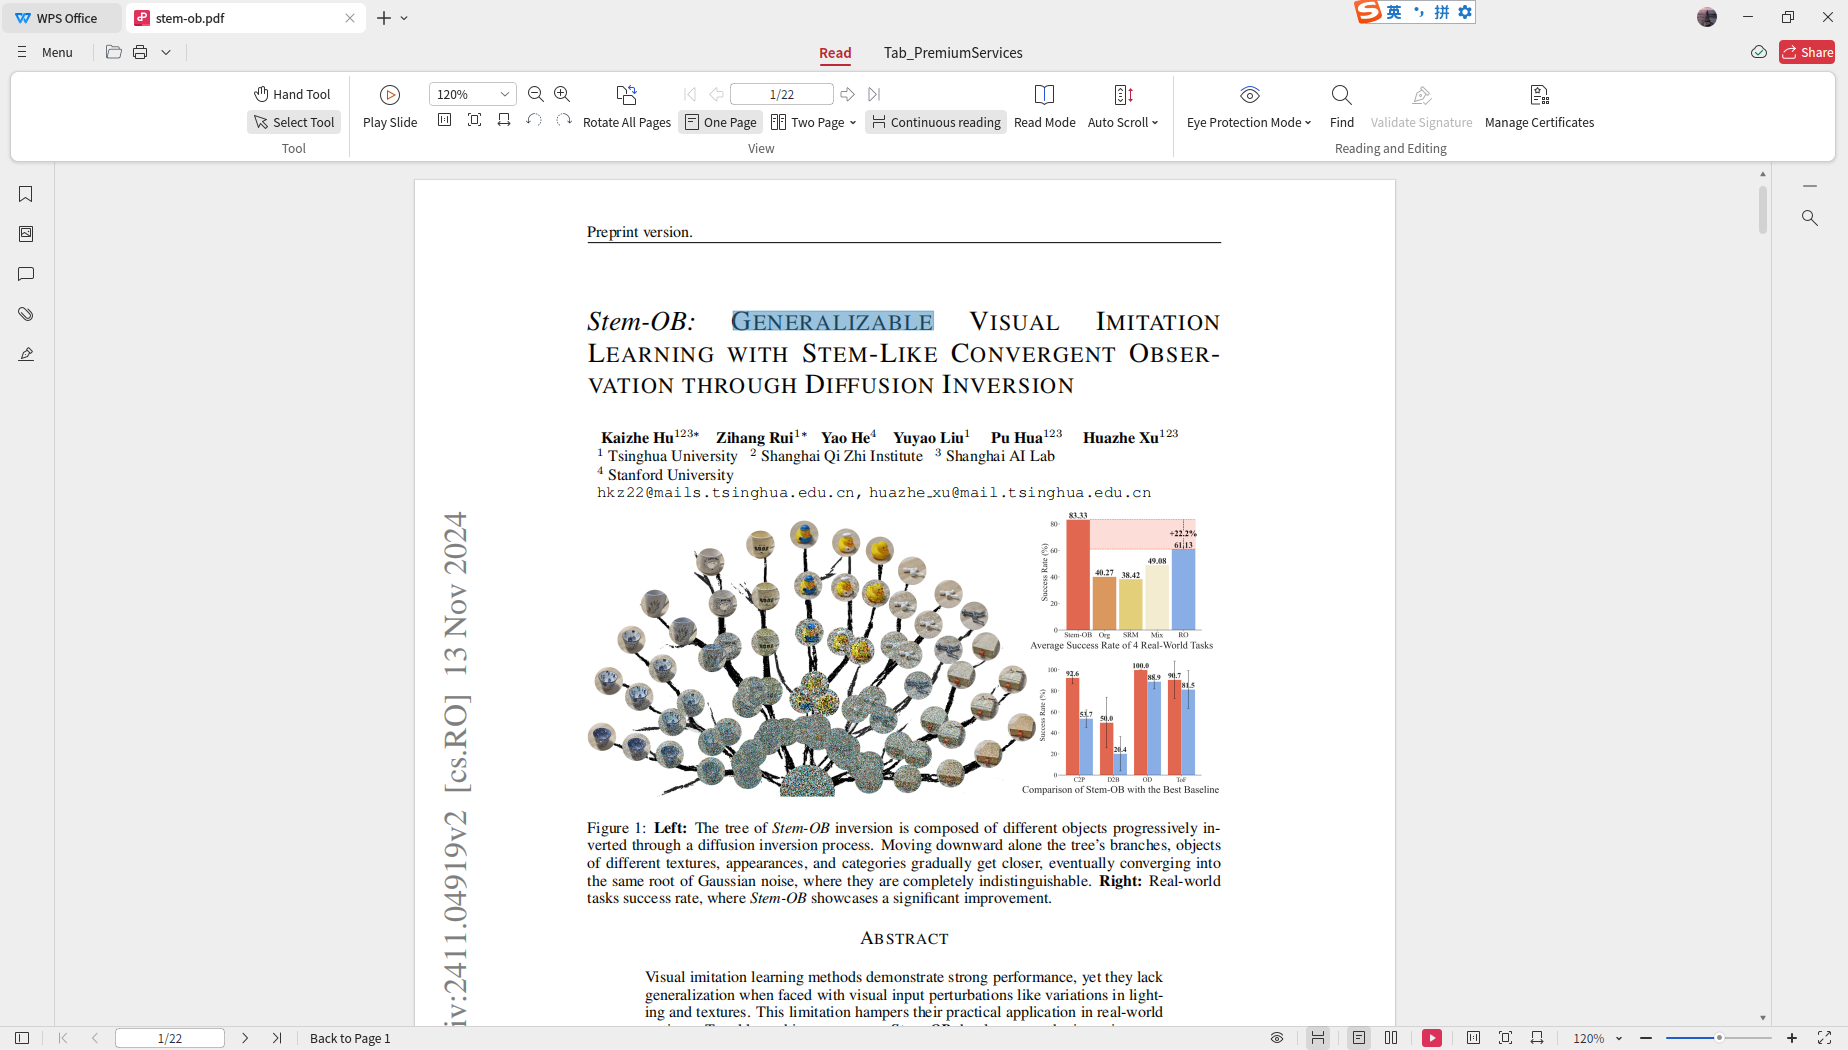This screenshot has height=1050, width=1848.
Task: Click the zoom in magnifier icon
Action: click(562, 94)
